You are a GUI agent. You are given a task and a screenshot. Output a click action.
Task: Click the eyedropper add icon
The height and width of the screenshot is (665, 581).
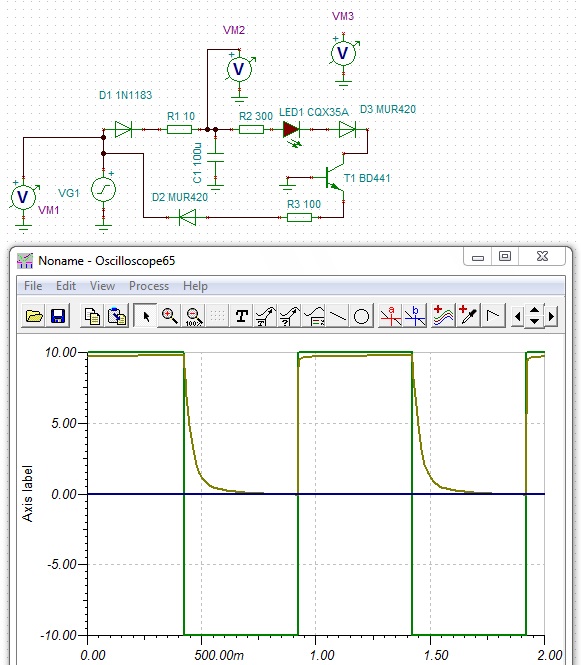[468, 316]
